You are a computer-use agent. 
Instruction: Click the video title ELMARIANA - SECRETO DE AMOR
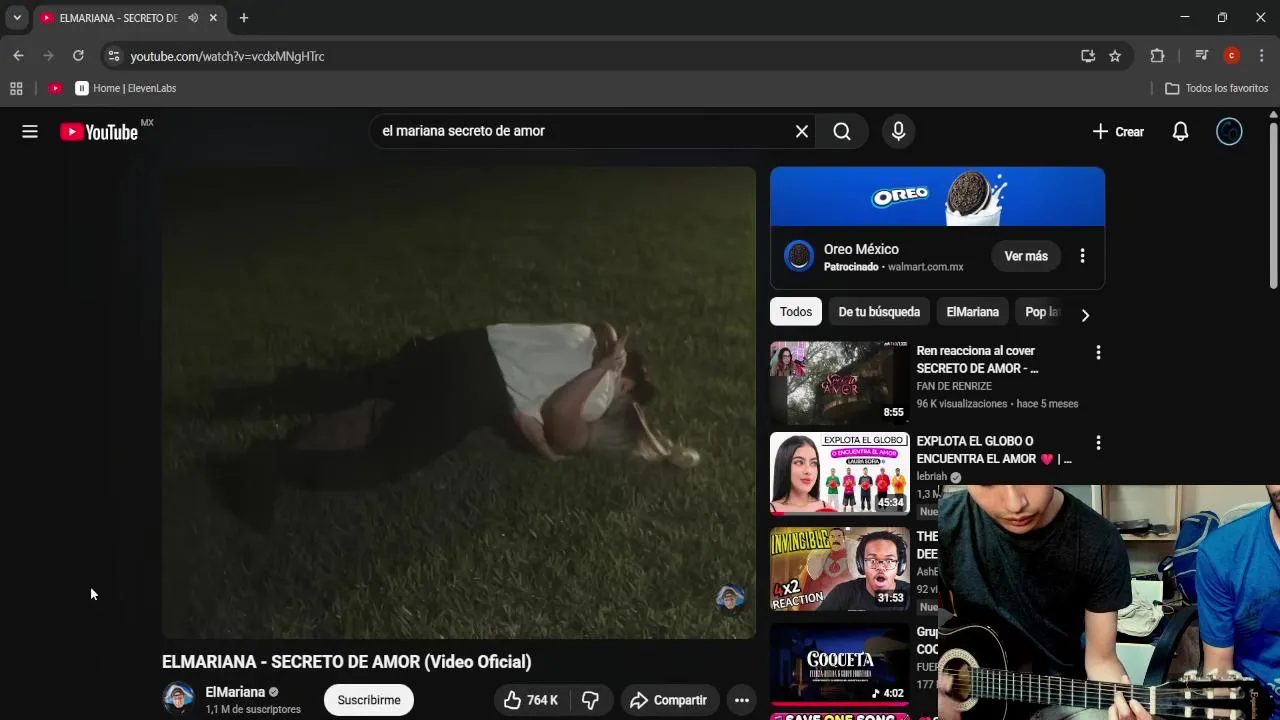[x=347, y=661]
